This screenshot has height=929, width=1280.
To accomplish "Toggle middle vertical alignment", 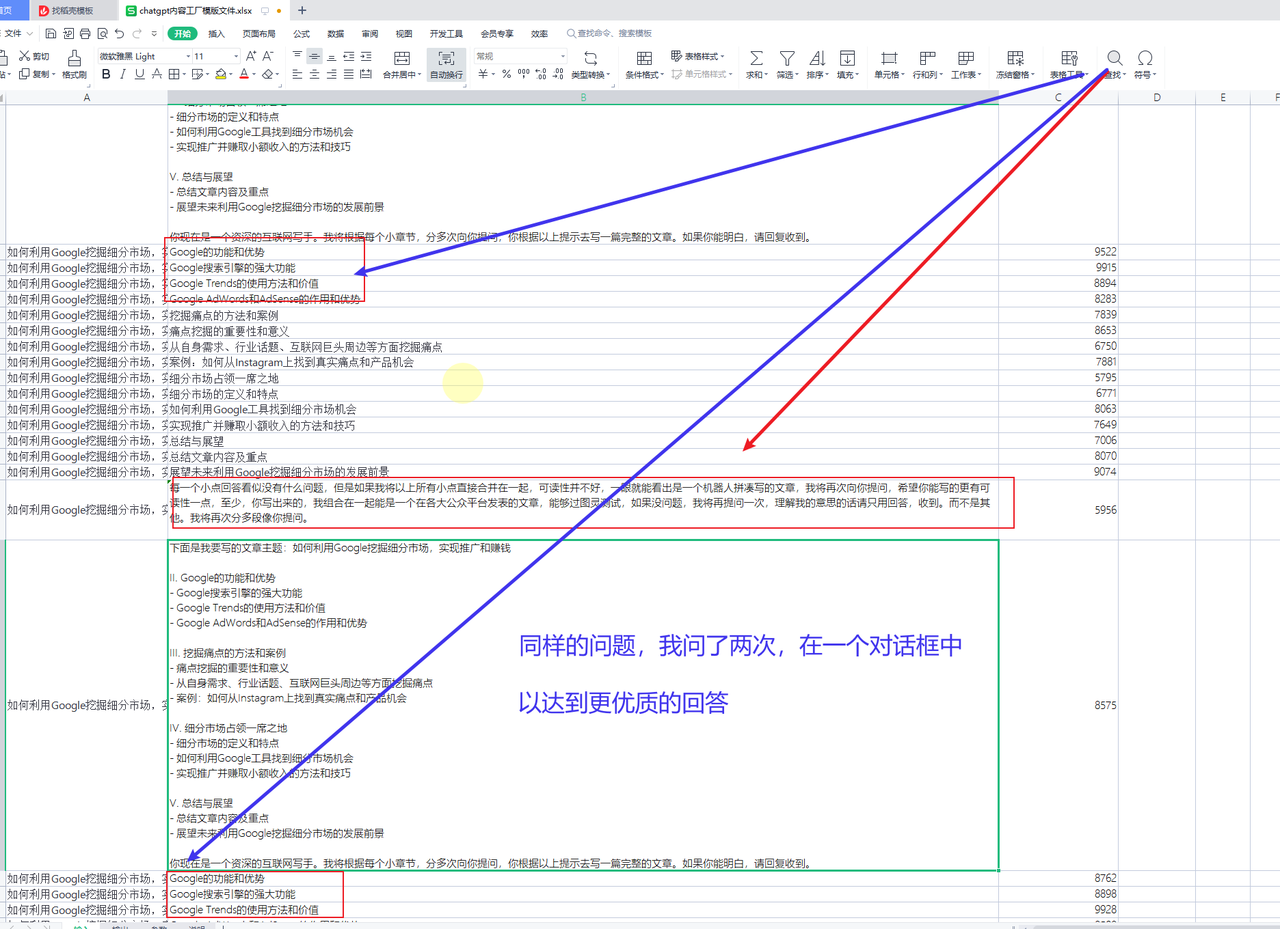I will coord(314,57).
